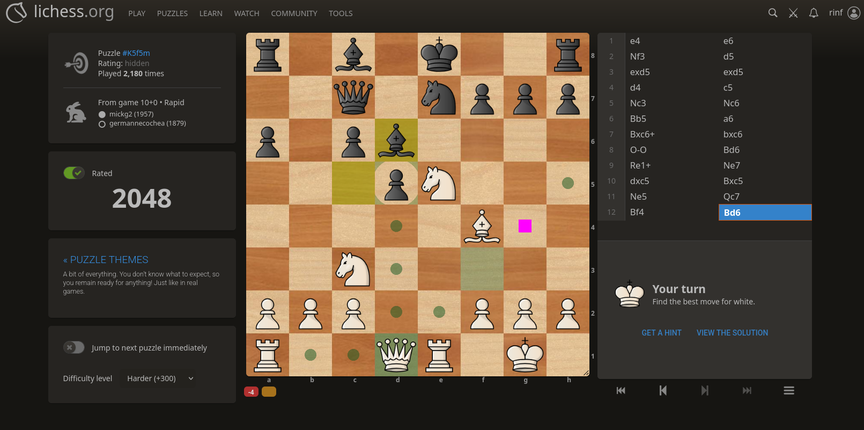The height and width of the screenshot is (430, 864).
Task: Select move Bd6 in move list
Action: [764, 212]
